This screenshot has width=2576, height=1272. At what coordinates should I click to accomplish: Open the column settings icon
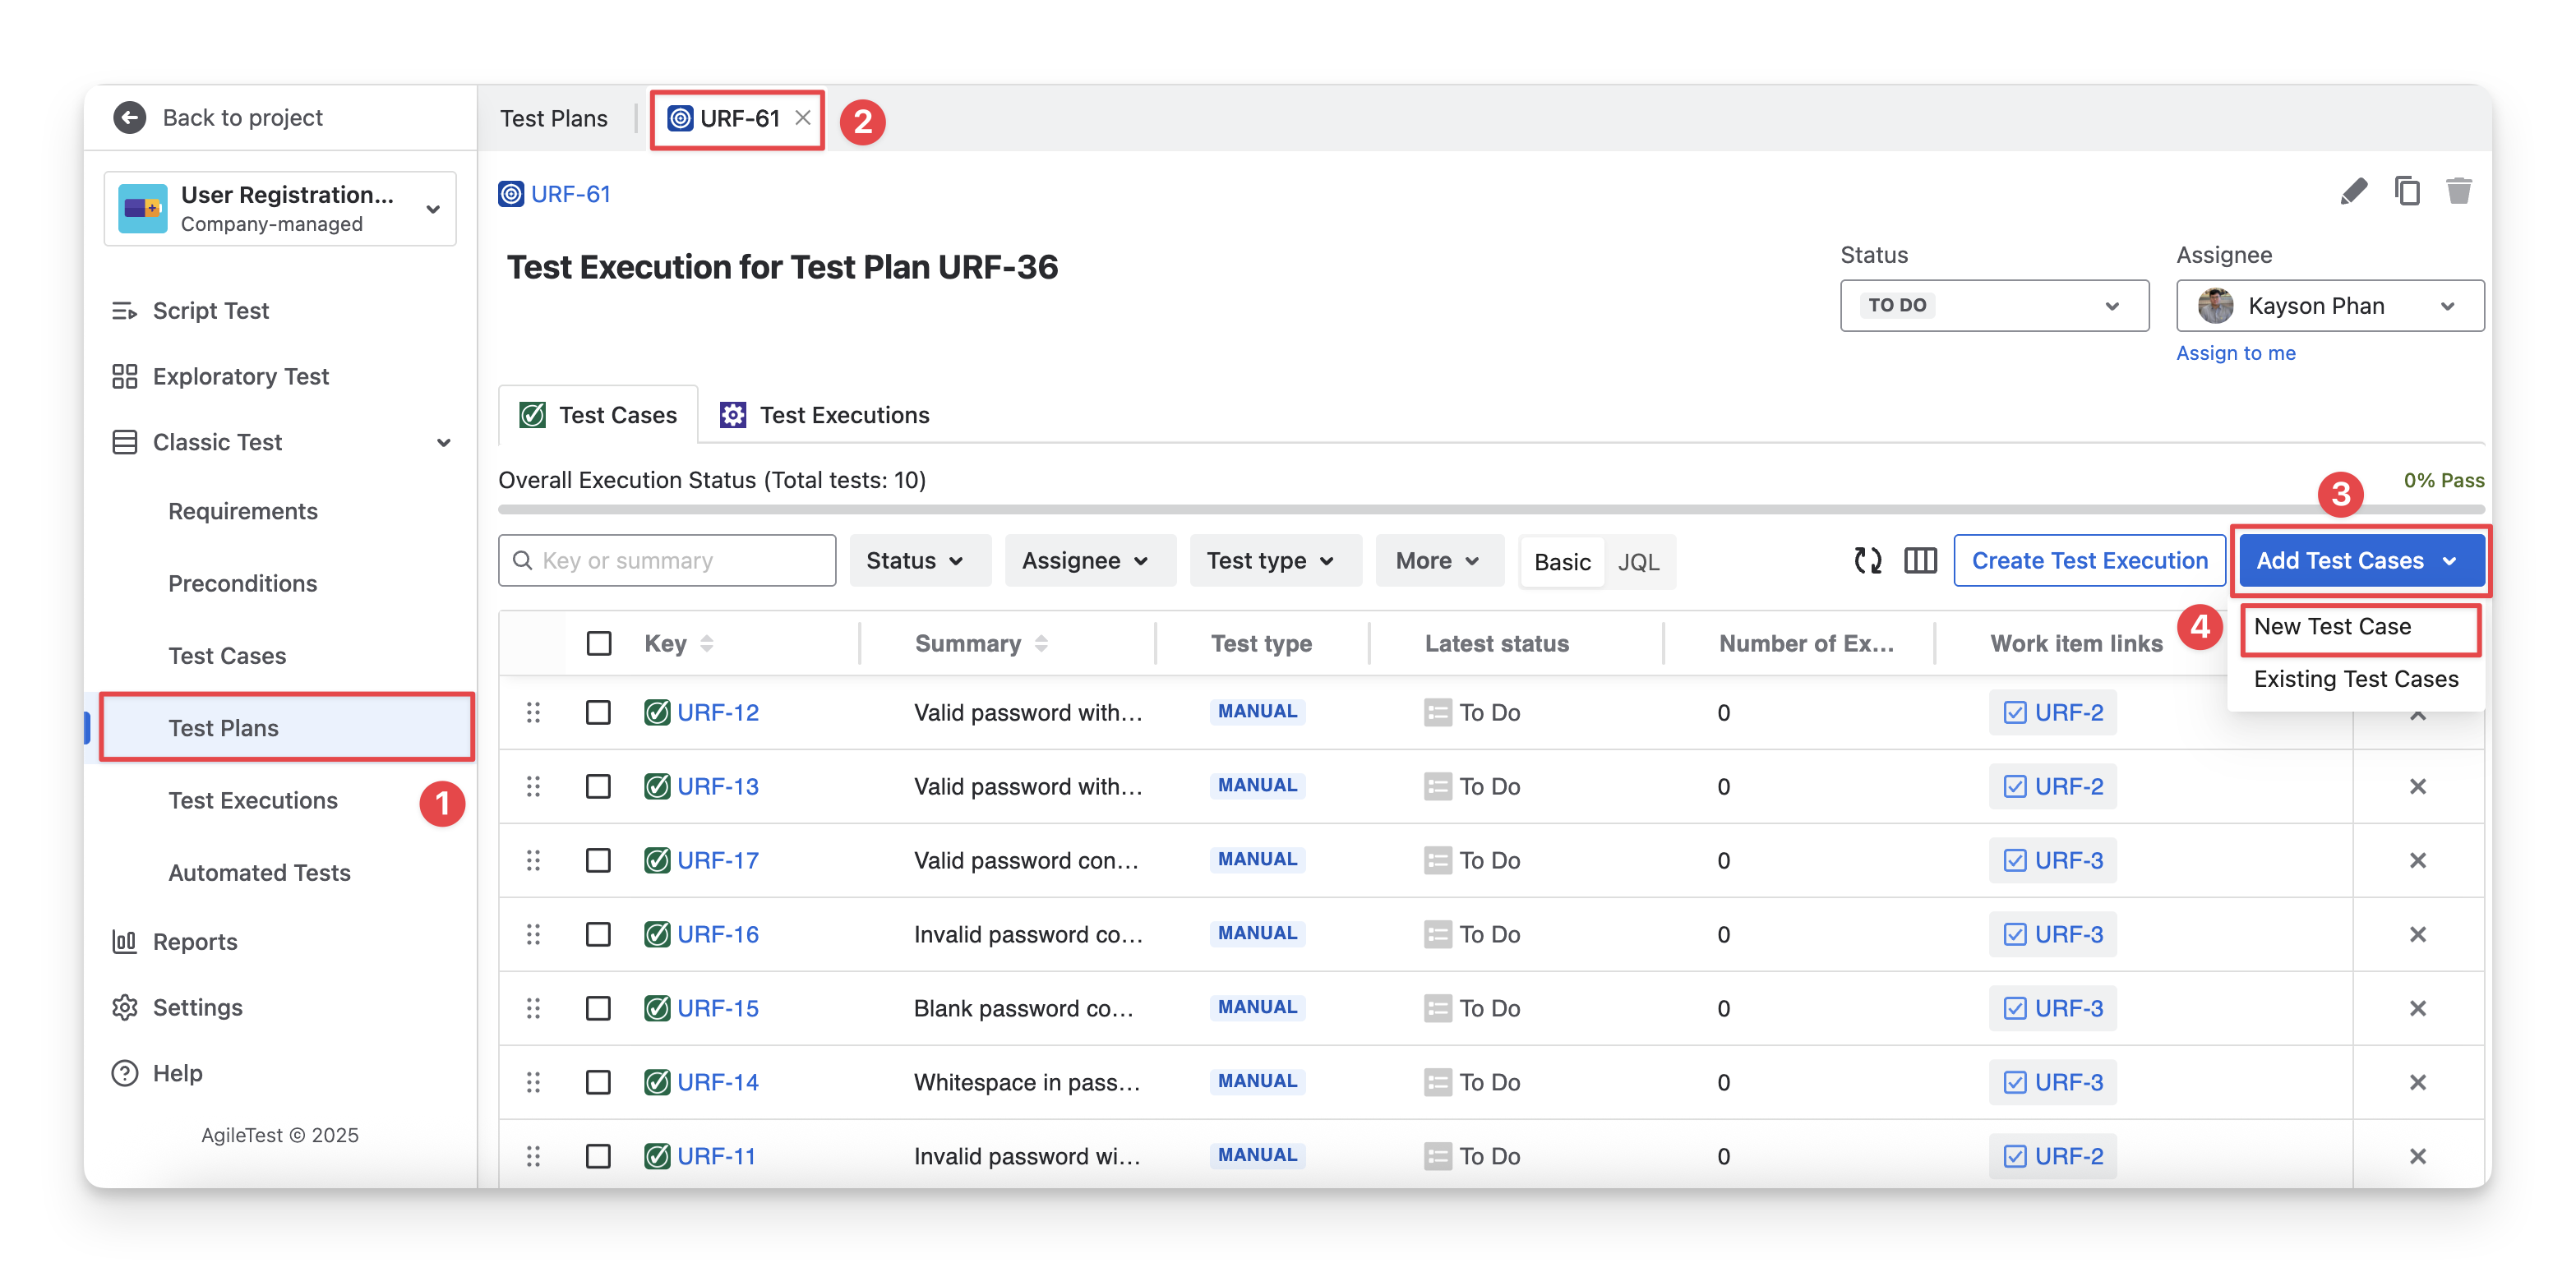[x=1920, y=561]
